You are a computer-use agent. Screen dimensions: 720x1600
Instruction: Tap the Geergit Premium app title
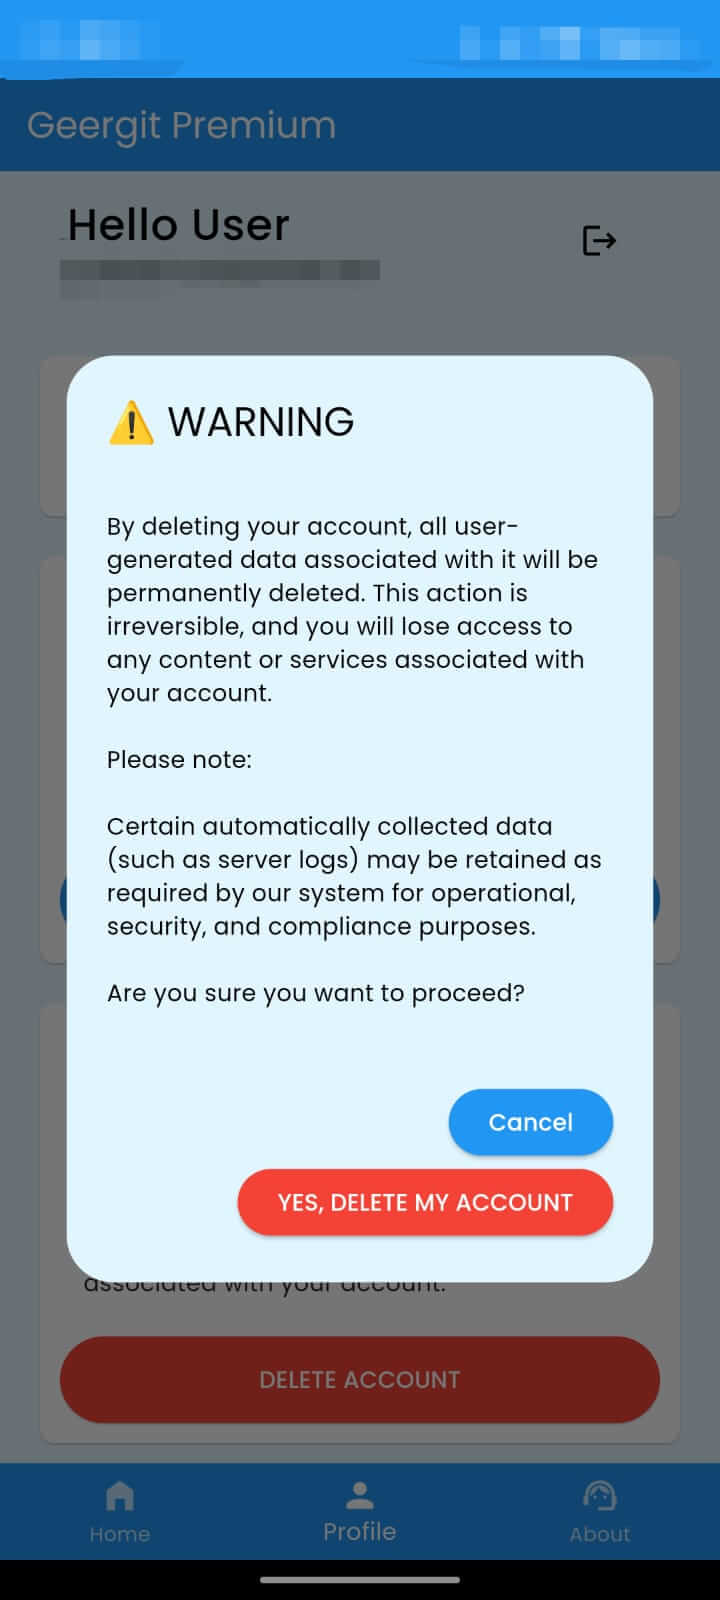(181, 125)
